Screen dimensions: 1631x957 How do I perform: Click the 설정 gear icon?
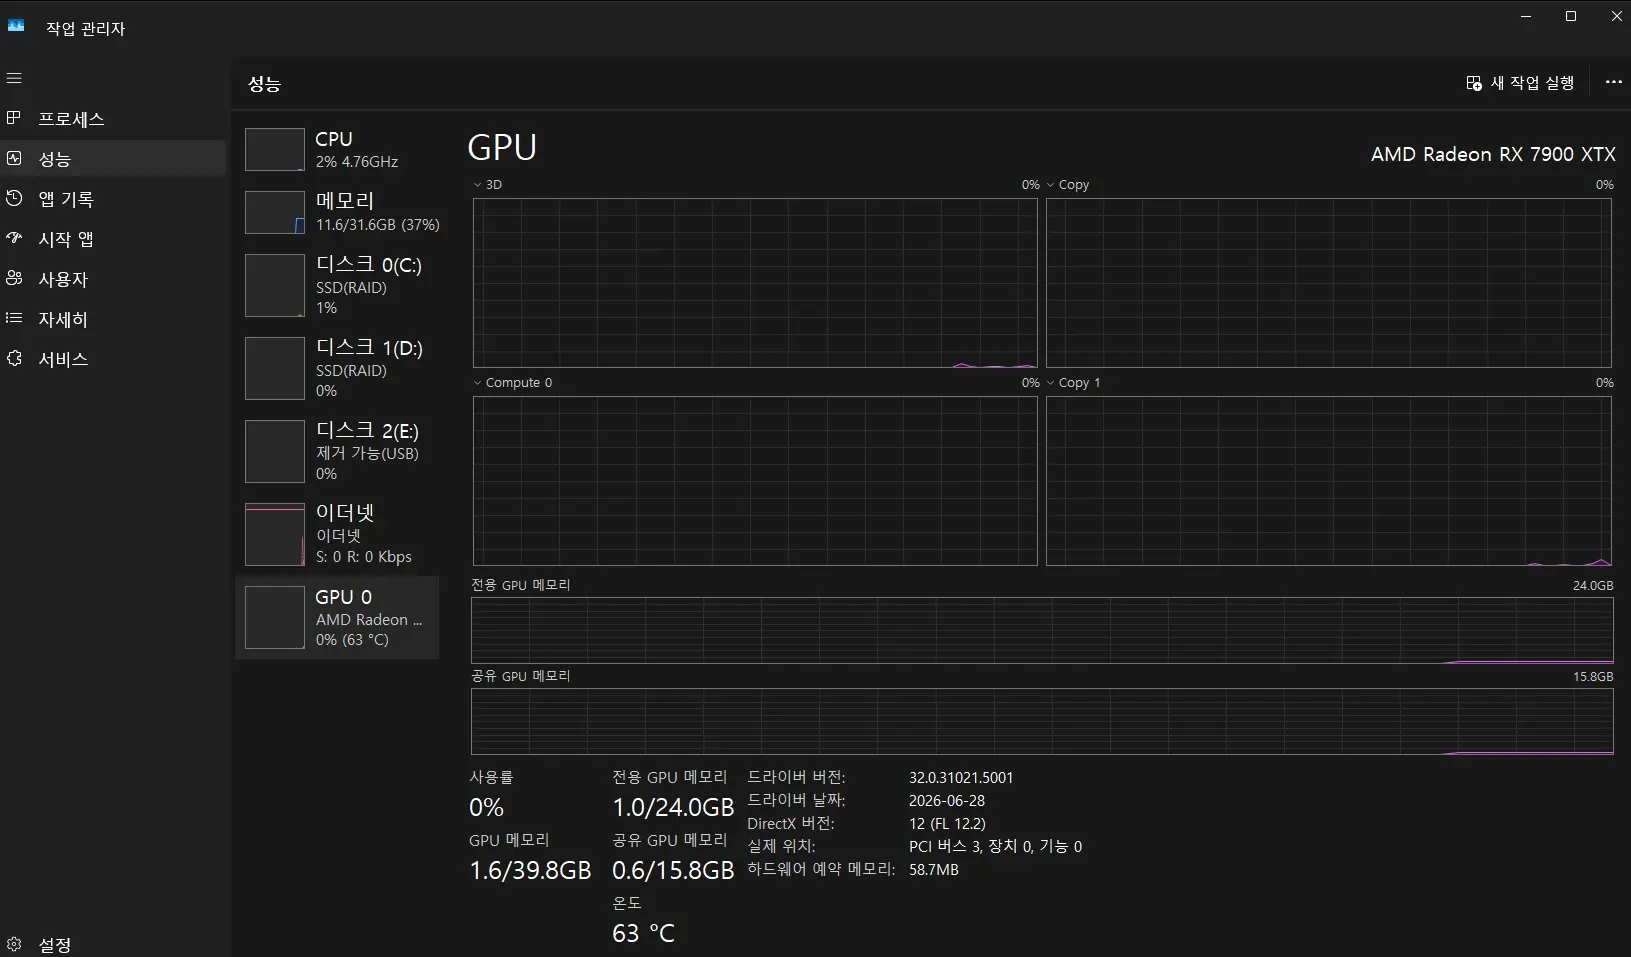[x=14, y=944]
